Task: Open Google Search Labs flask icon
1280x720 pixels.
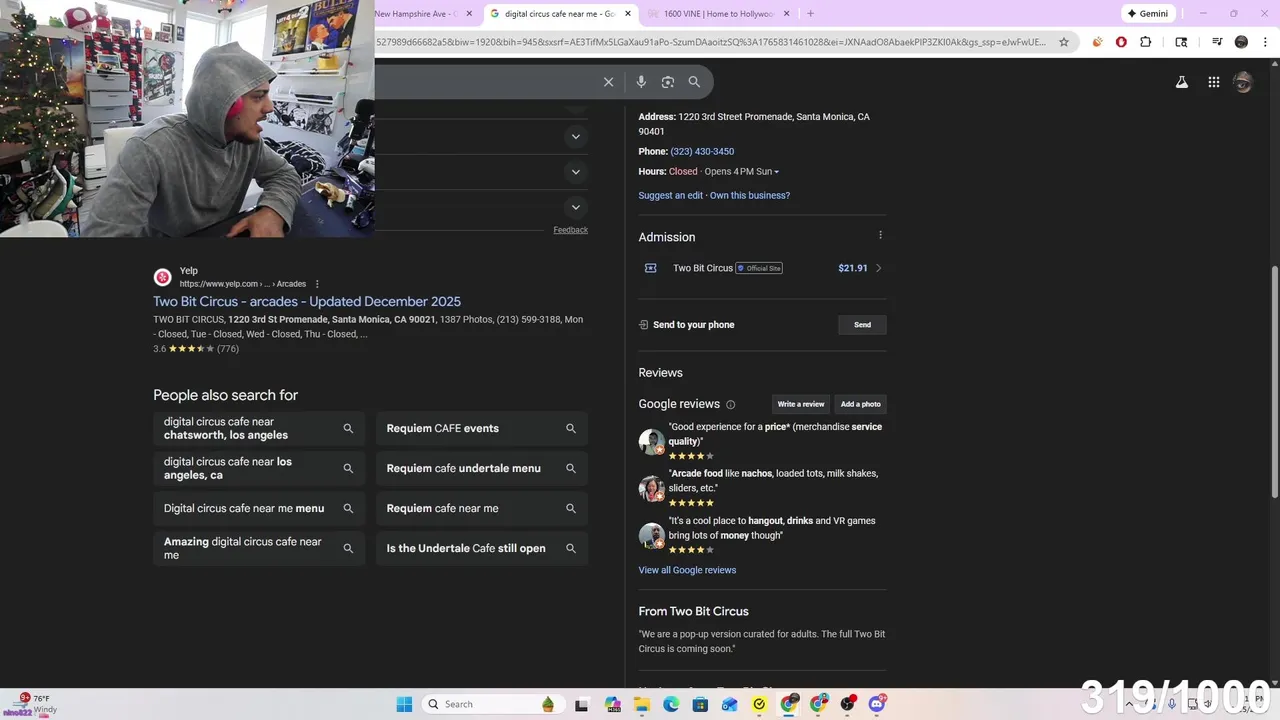Action: (1182, 83)
